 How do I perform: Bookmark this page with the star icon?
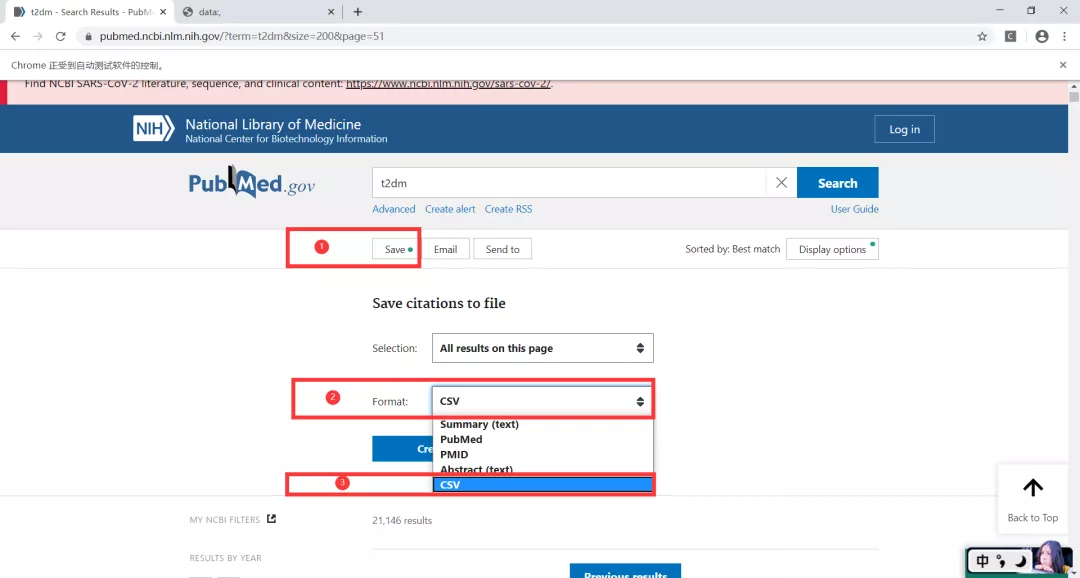pos(982,37)
